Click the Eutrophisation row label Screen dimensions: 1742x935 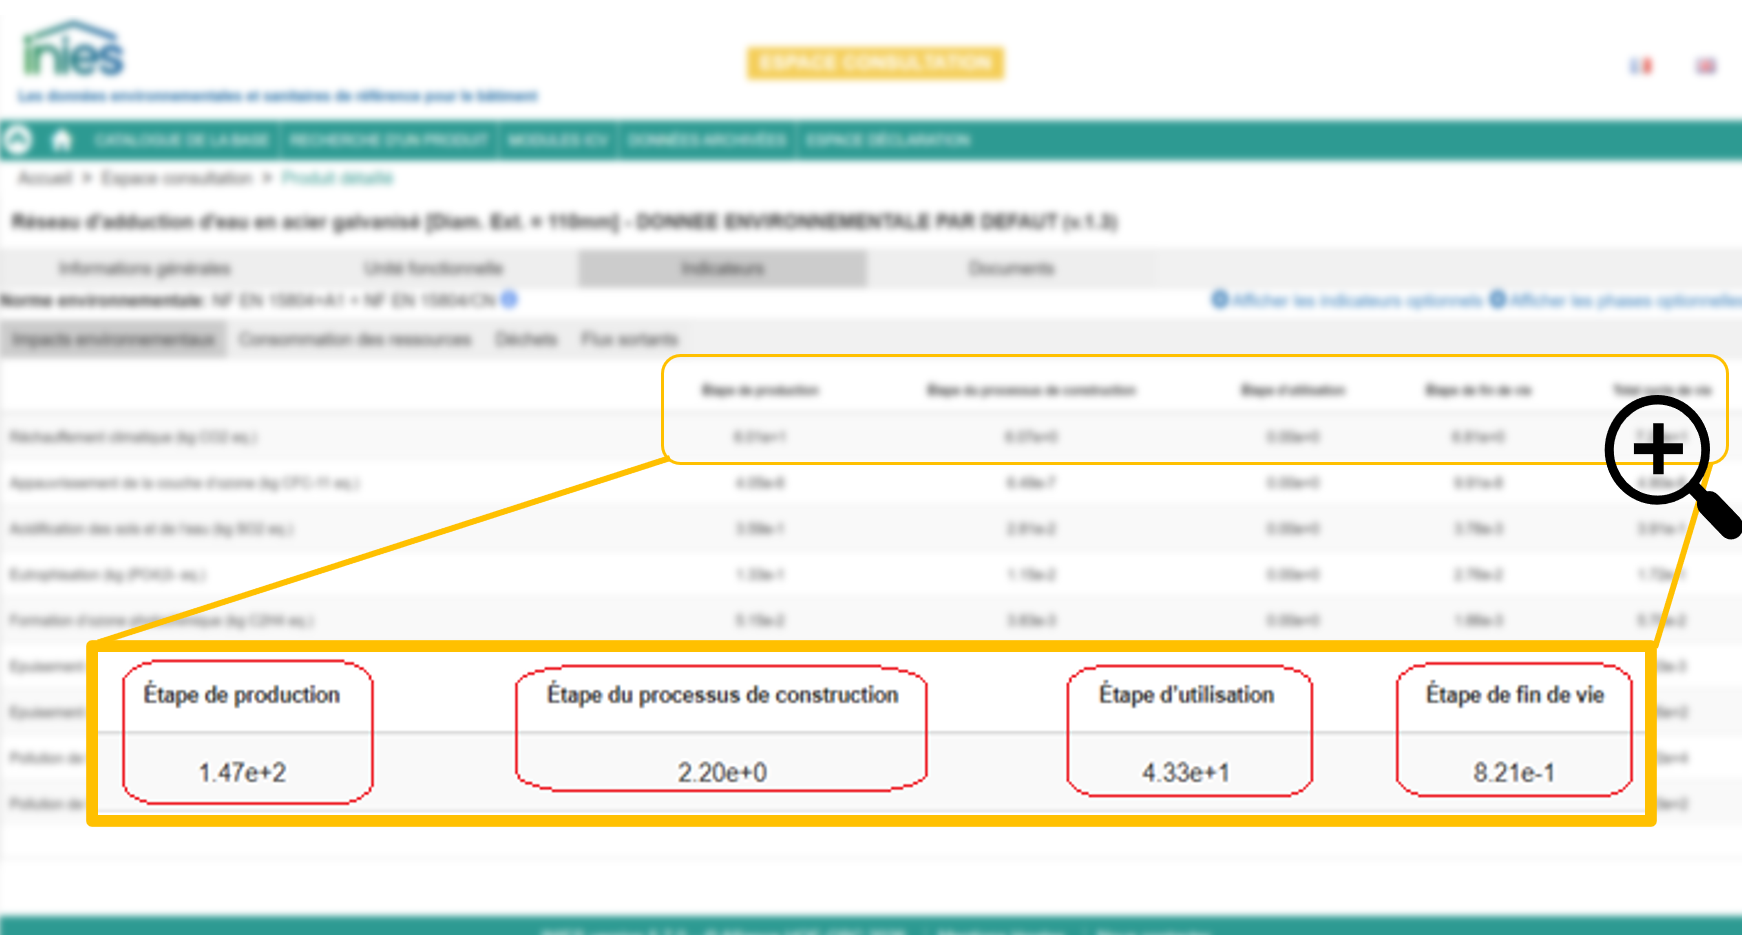tap(107, 575)
